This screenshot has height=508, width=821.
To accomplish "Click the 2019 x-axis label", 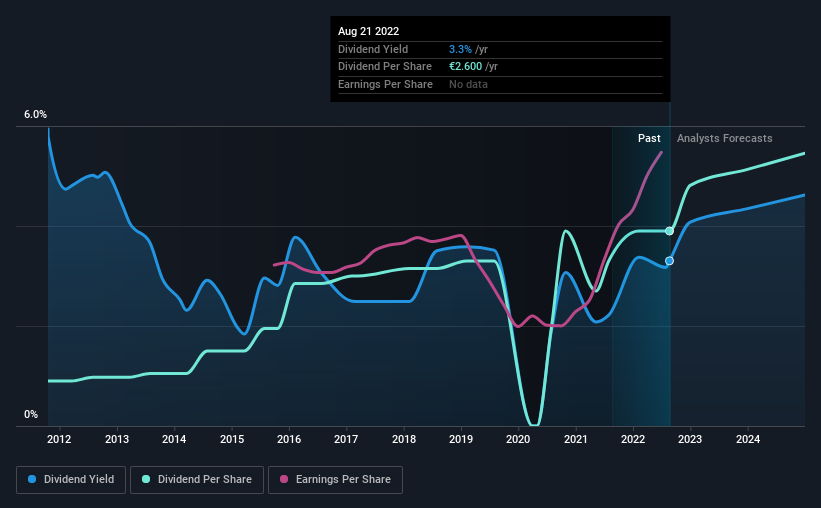I will tap(461, 439).
